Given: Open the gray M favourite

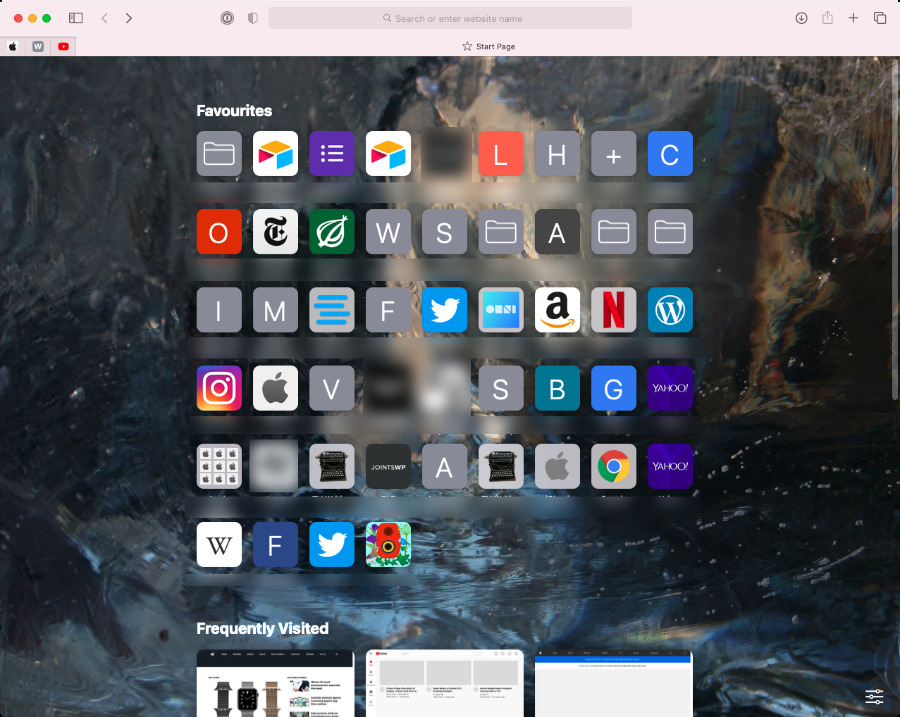Looking at the screenshot, I should click(276, 310).
